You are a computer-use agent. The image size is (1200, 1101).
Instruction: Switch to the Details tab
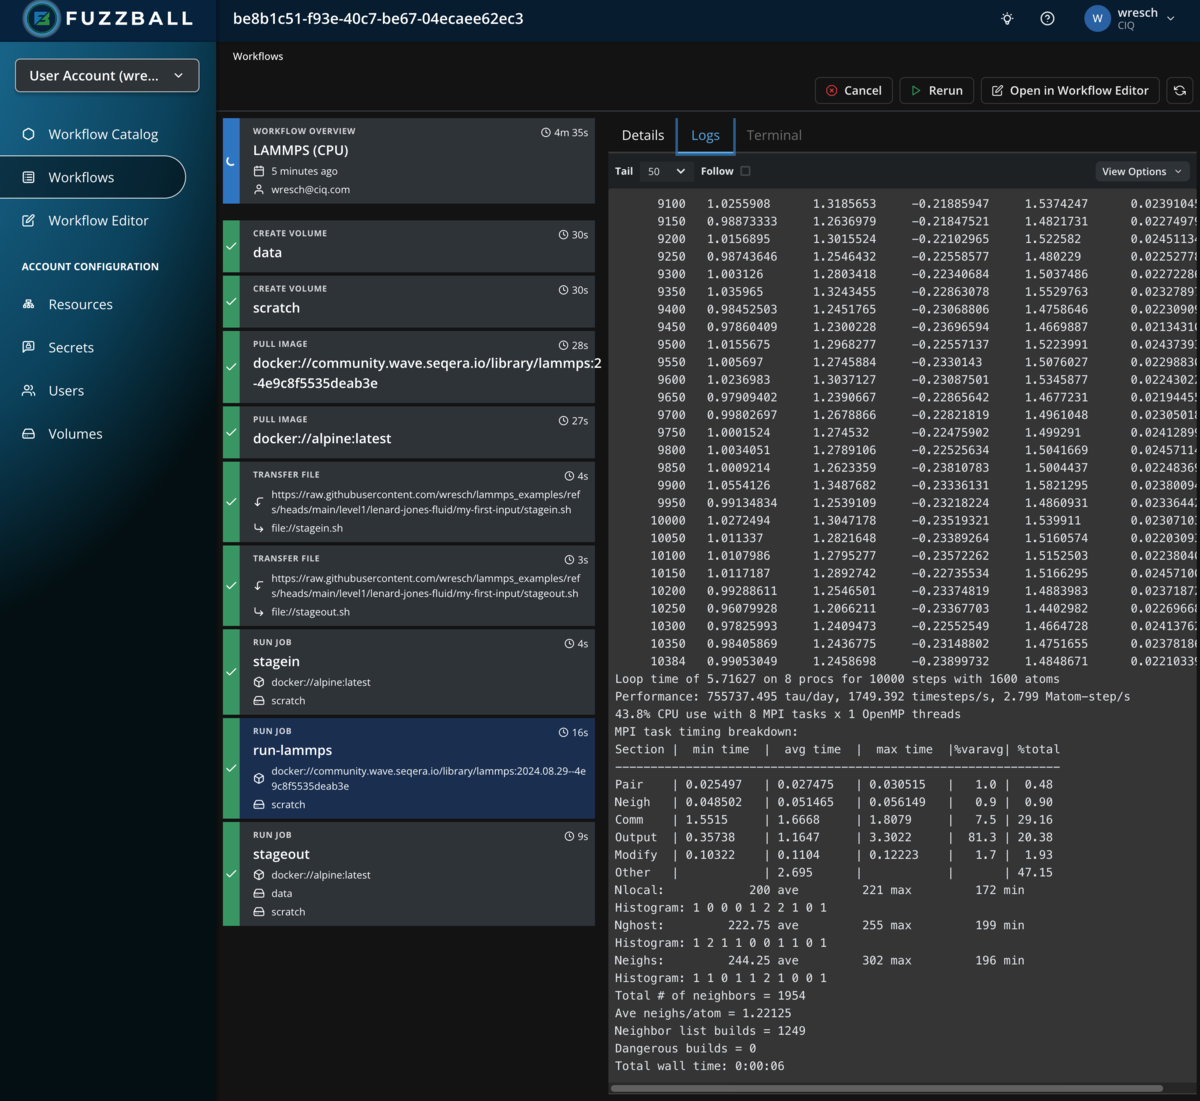(642, 135)
